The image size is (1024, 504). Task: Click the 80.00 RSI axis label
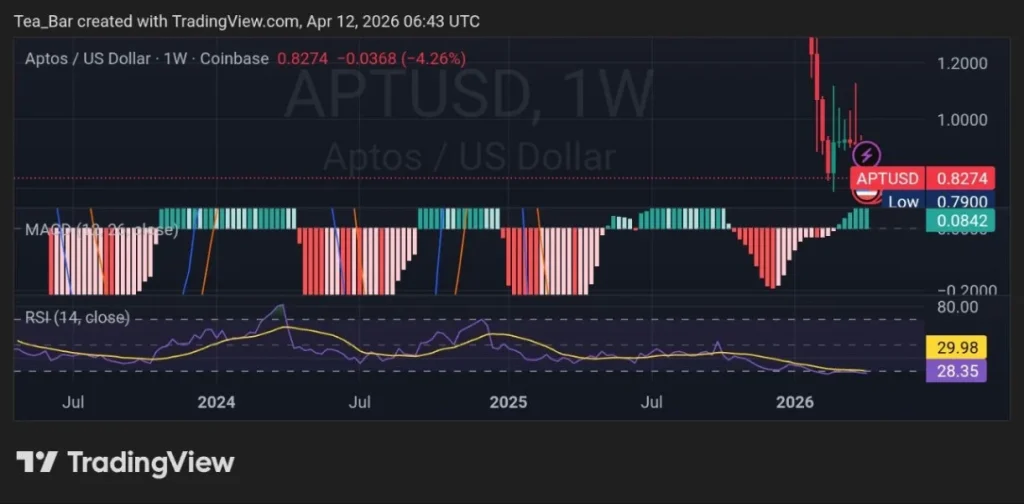(x=959, y=307)
